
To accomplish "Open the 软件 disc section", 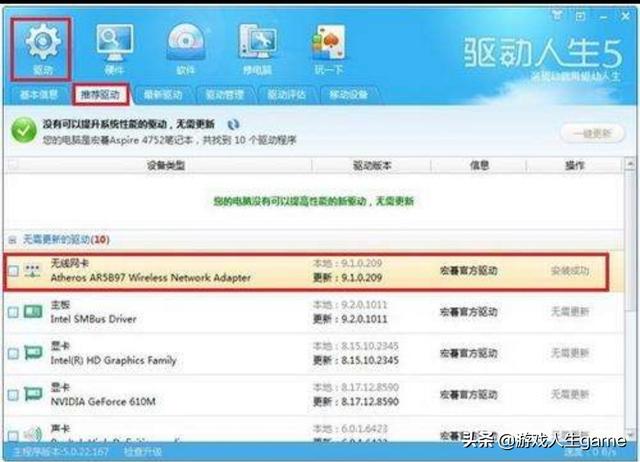I will pos(186,49).
